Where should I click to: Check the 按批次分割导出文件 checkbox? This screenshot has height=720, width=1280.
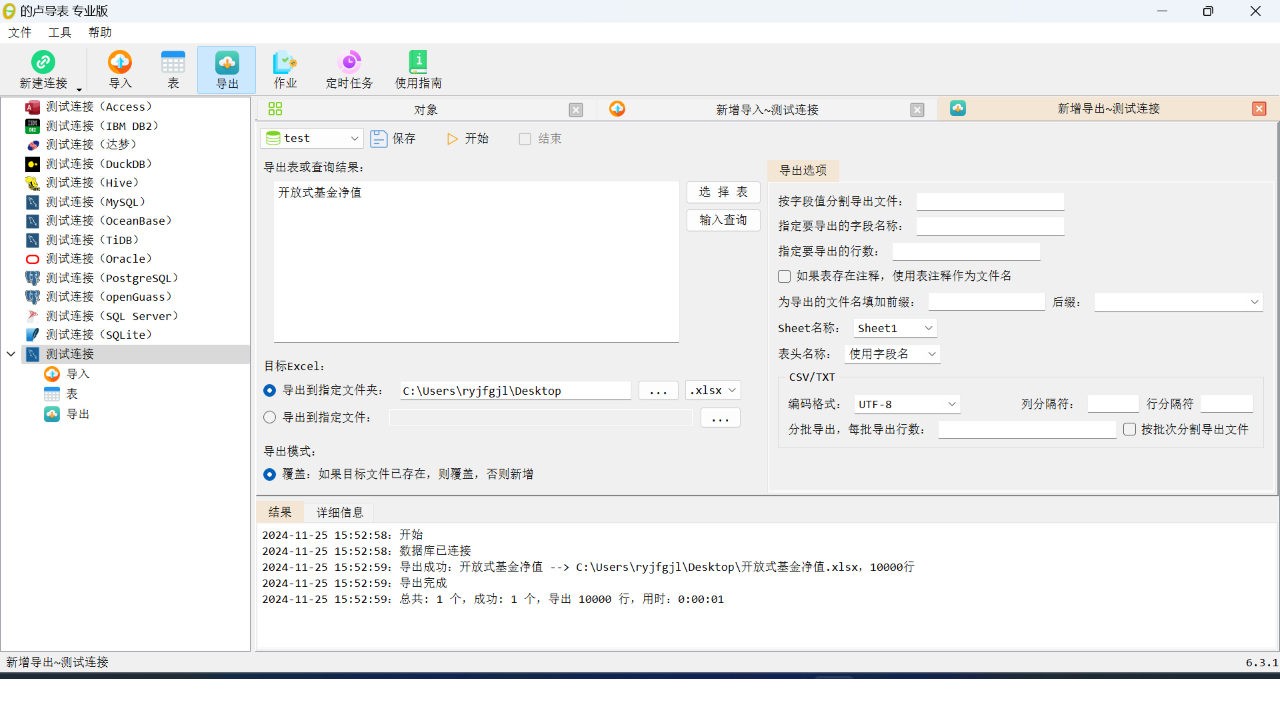point(1130,429)
